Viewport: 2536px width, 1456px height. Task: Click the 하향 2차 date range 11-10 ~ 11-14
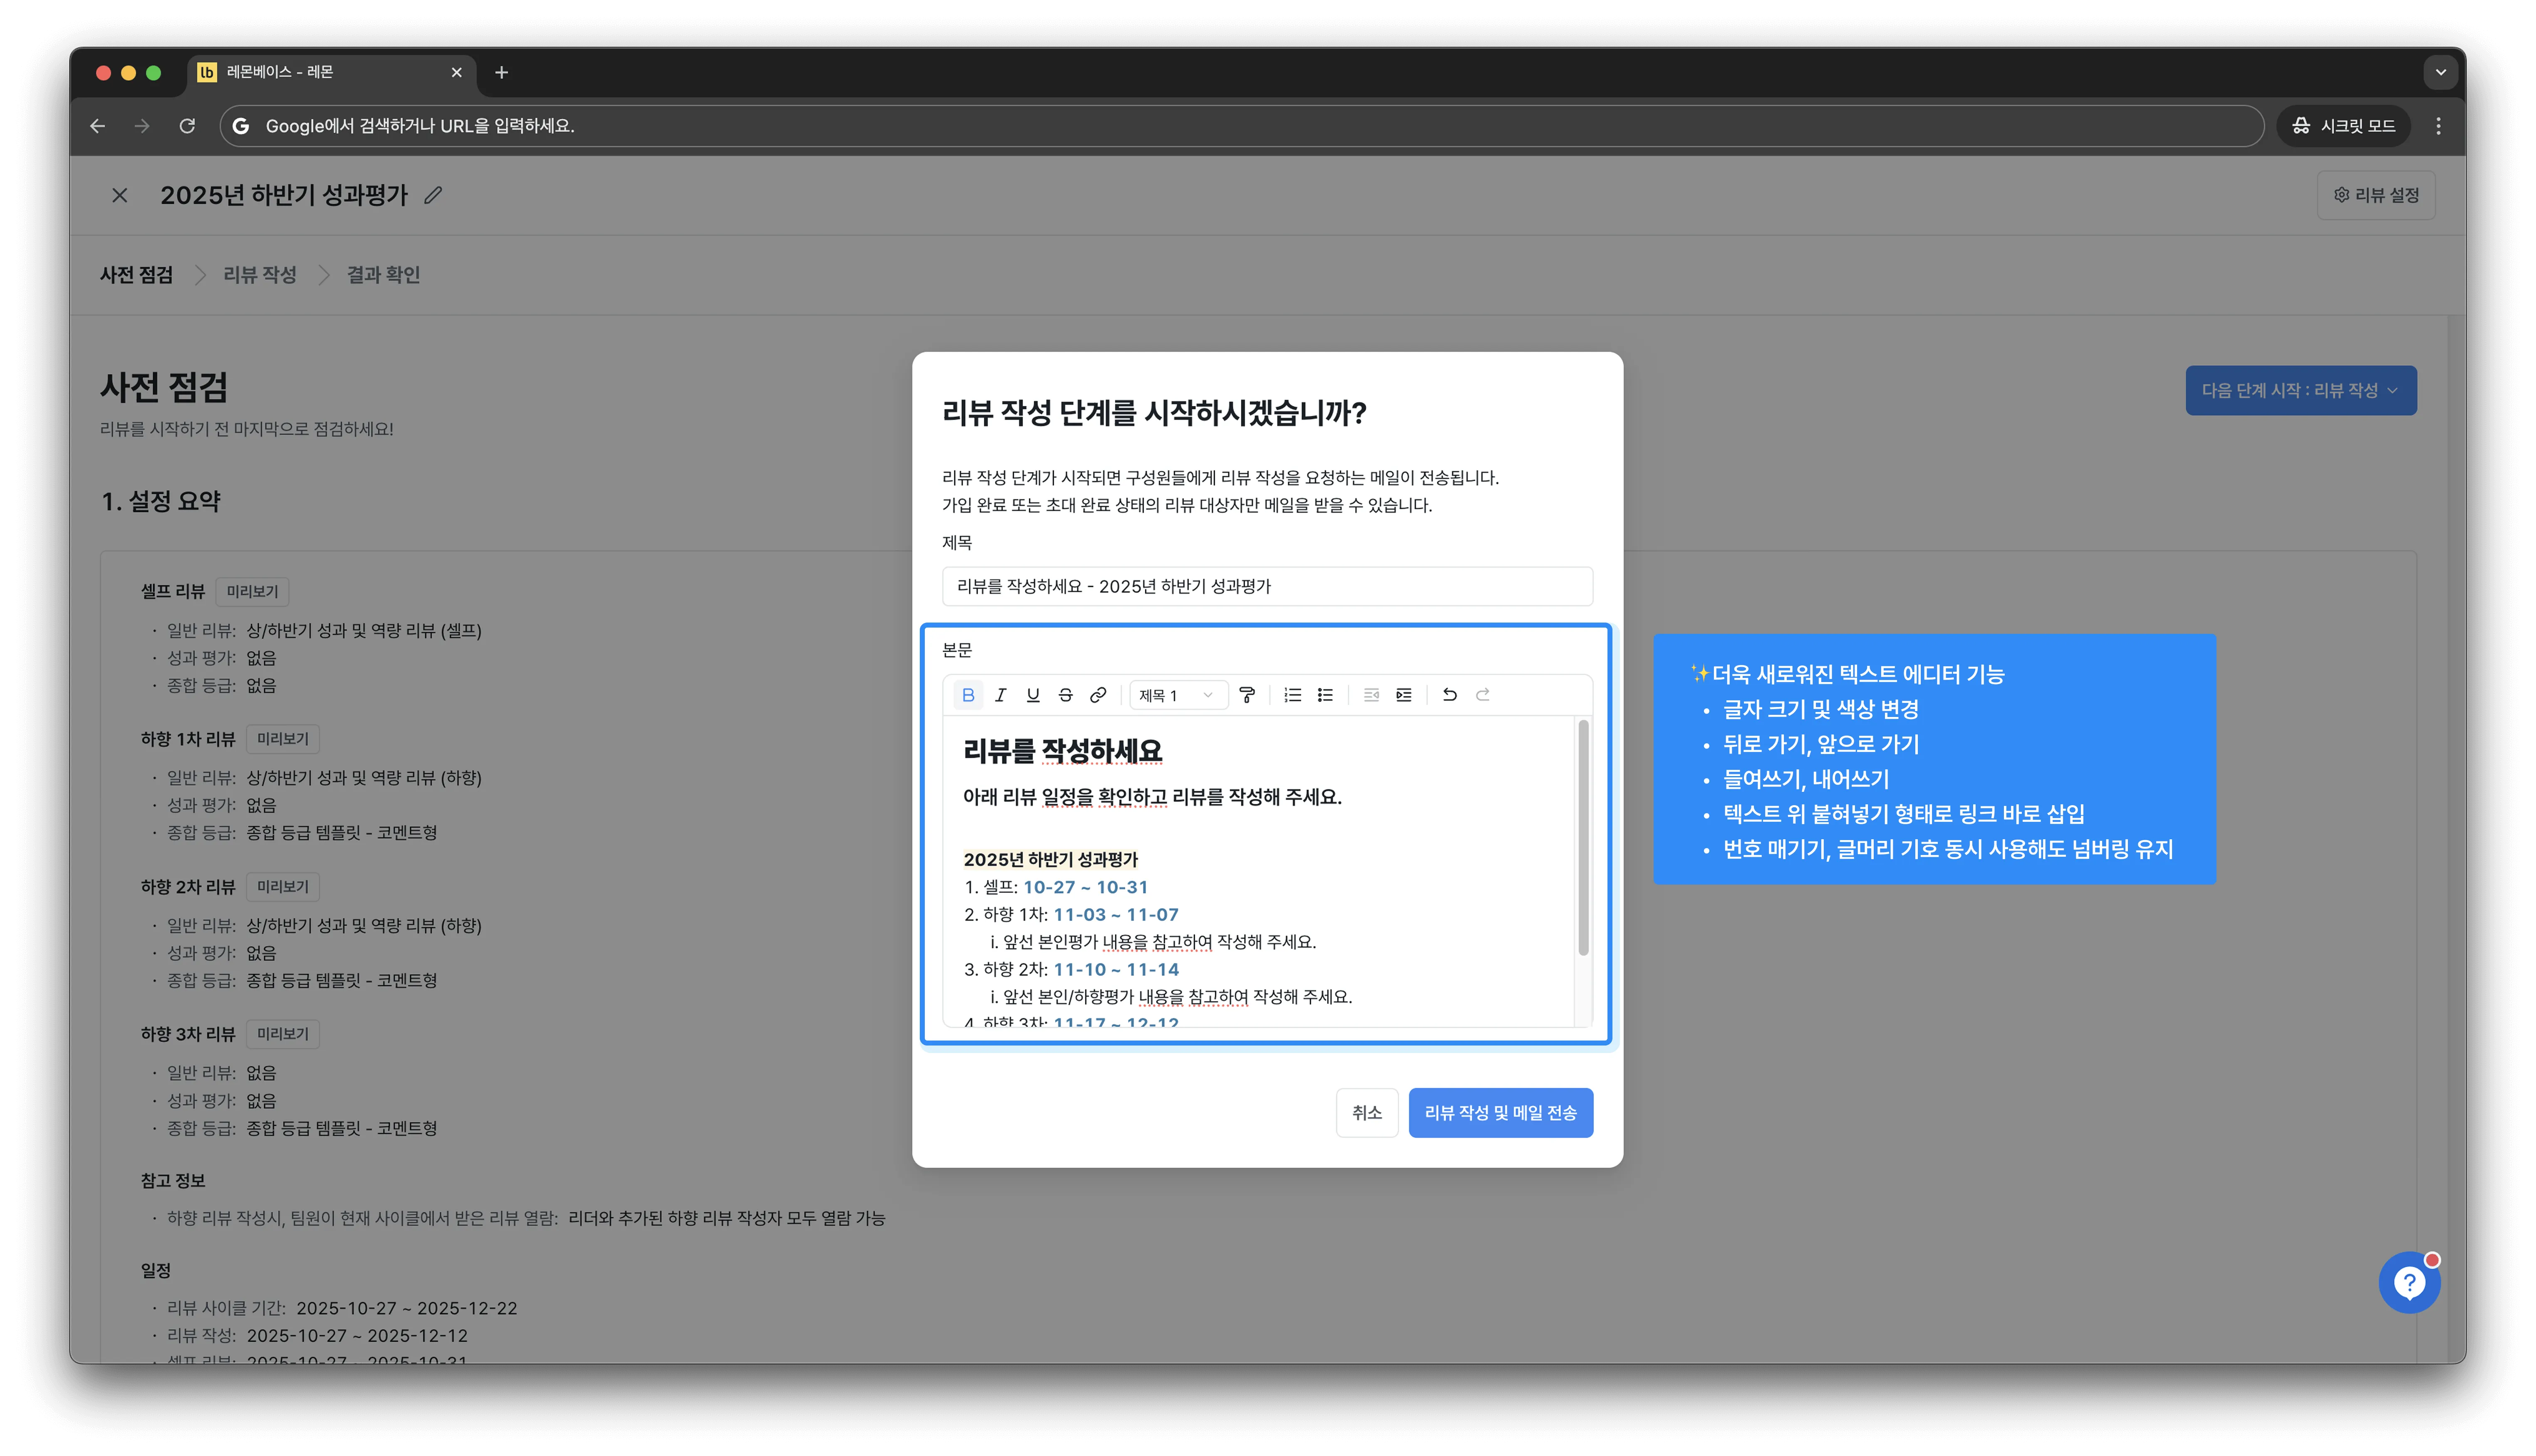coord(1116,969)
